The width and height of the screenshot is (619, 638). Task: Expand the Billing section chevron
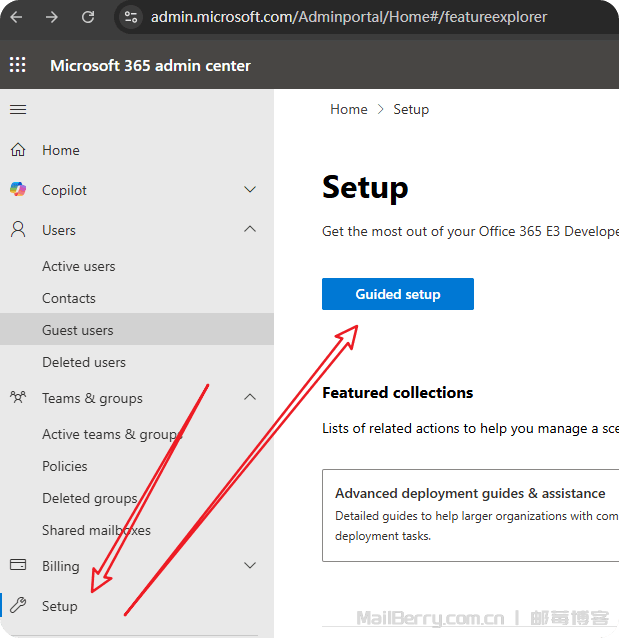(x=250, y=566)
